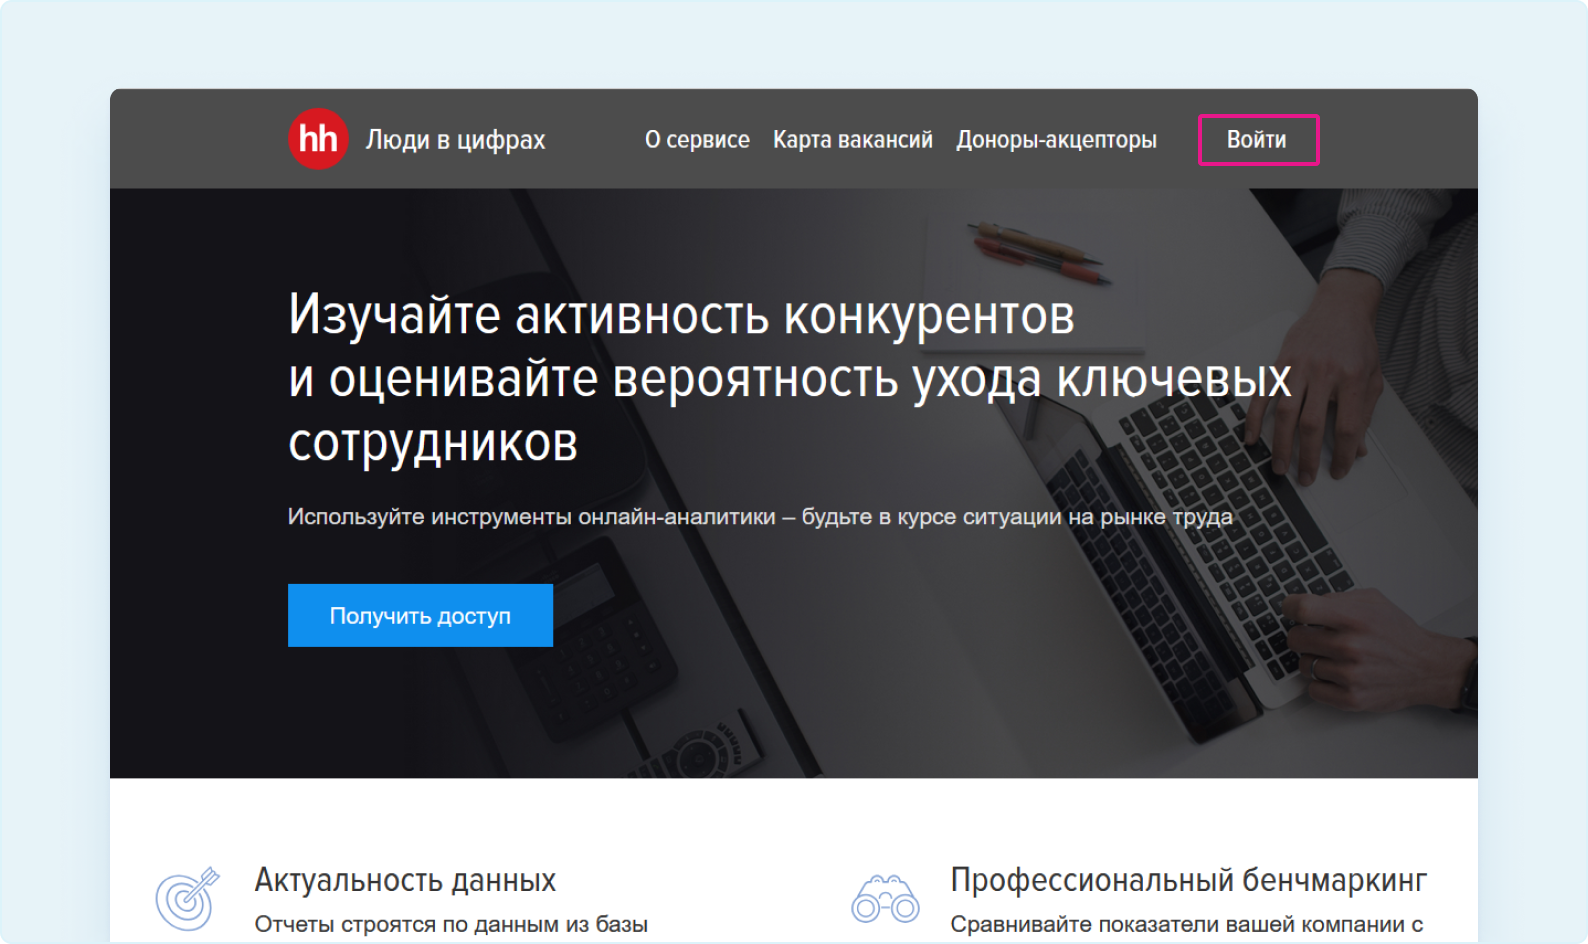The image size is (1588, 944).
Task: Click the Войти login button
Action: click(1258, 140)
